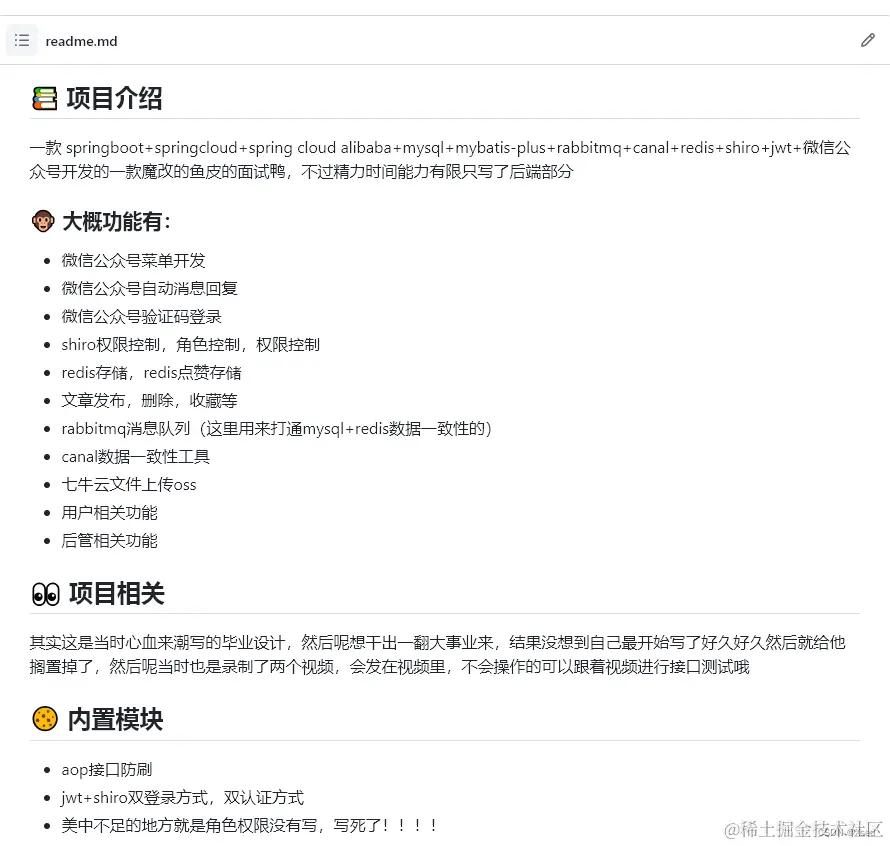Click the books emoji beside 项目介绍
This screenshot has width=890, height=846.
[43, 98]
